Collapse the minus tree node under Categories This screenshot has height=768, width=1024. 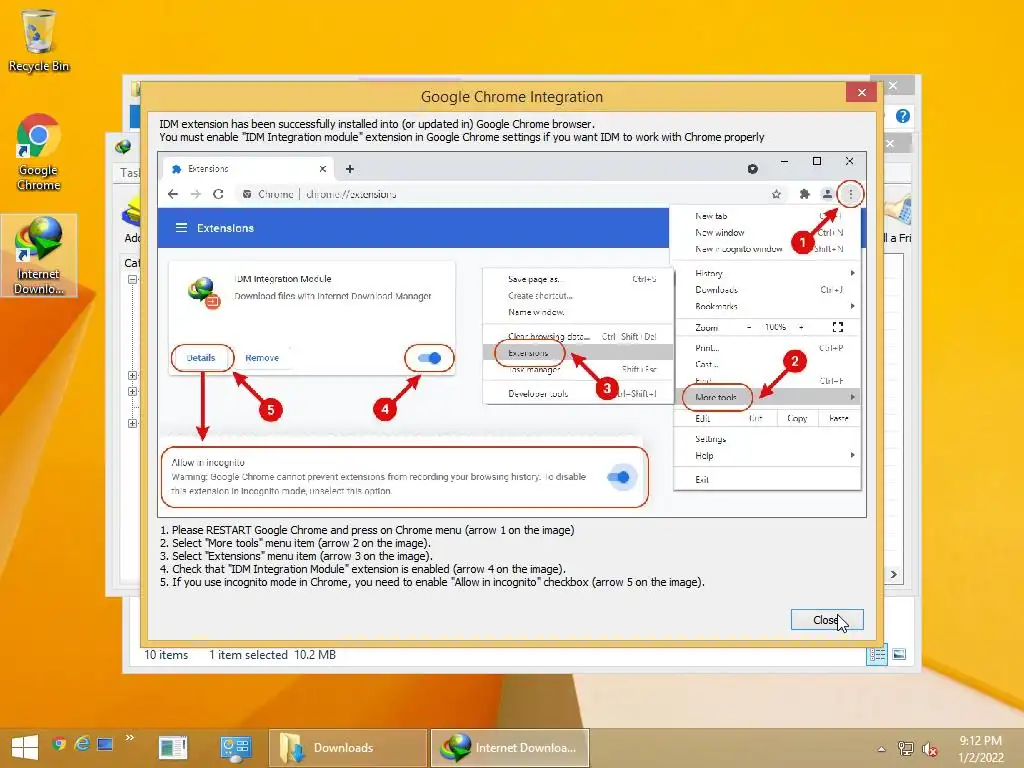click(133, 280)
